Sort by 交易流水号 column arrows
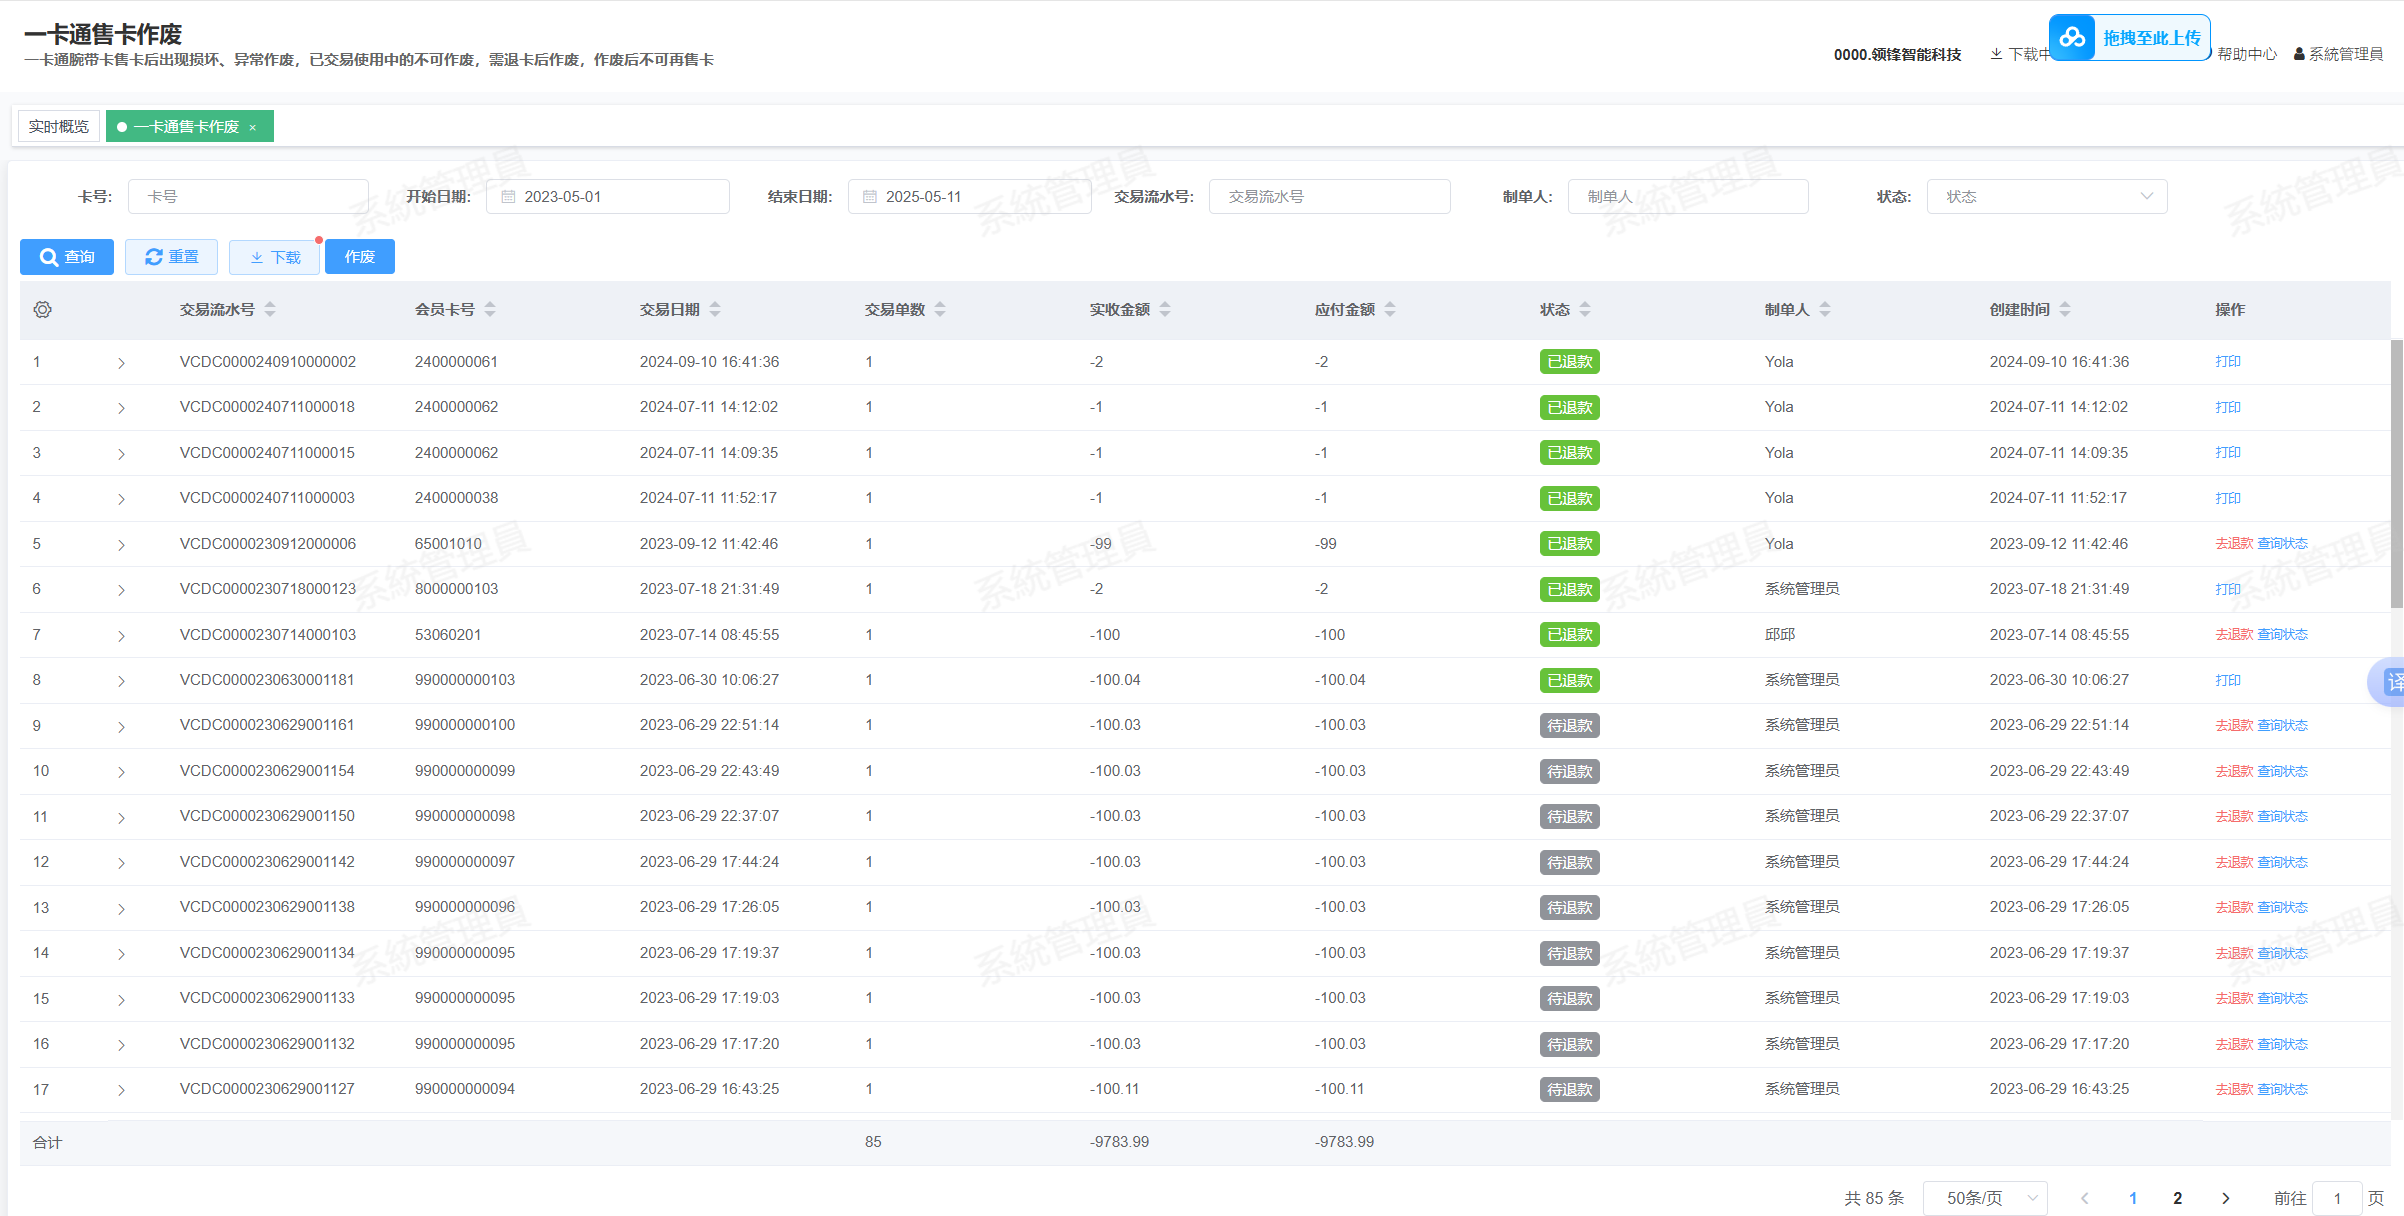2404x1216 pixels. [x=270, y=310]
